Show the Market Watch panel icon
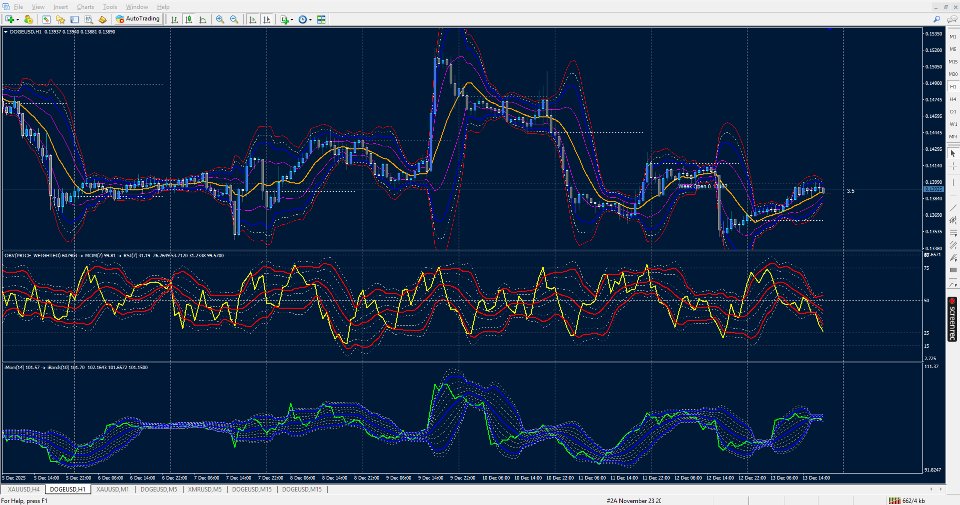The width and height of the screenshot is (960, 505). coord(47,20)
